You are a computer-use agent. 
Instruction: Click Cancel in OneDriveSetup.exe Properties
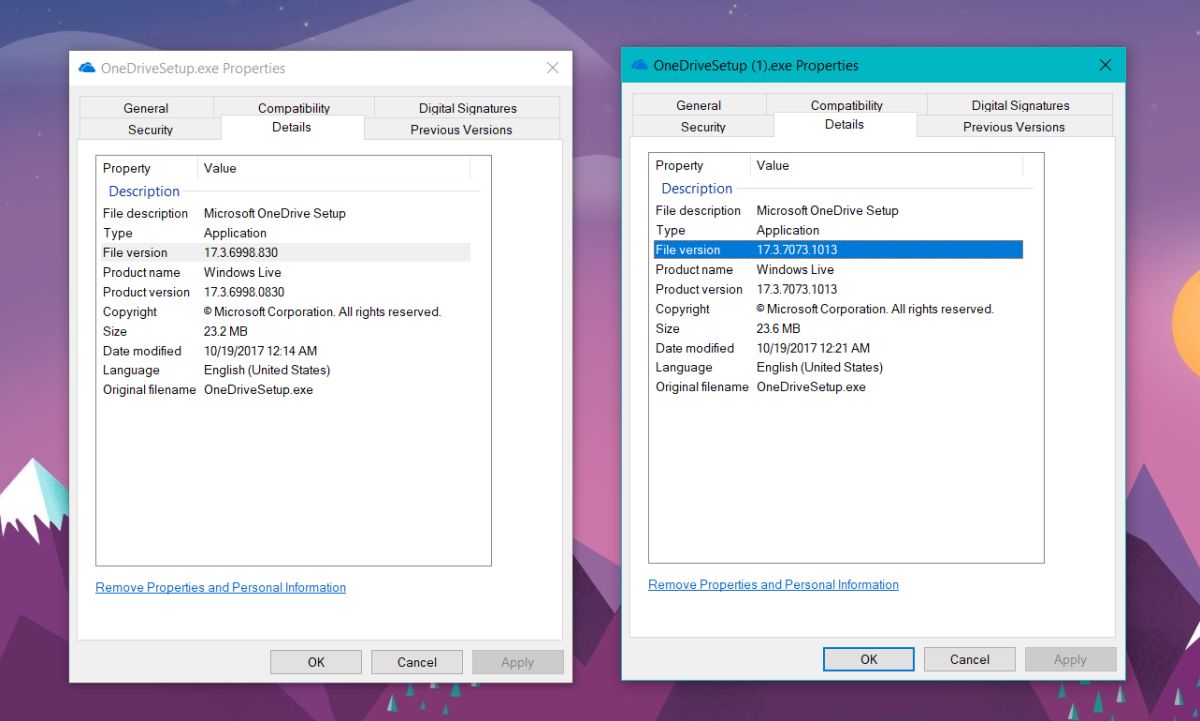[417, 662]
